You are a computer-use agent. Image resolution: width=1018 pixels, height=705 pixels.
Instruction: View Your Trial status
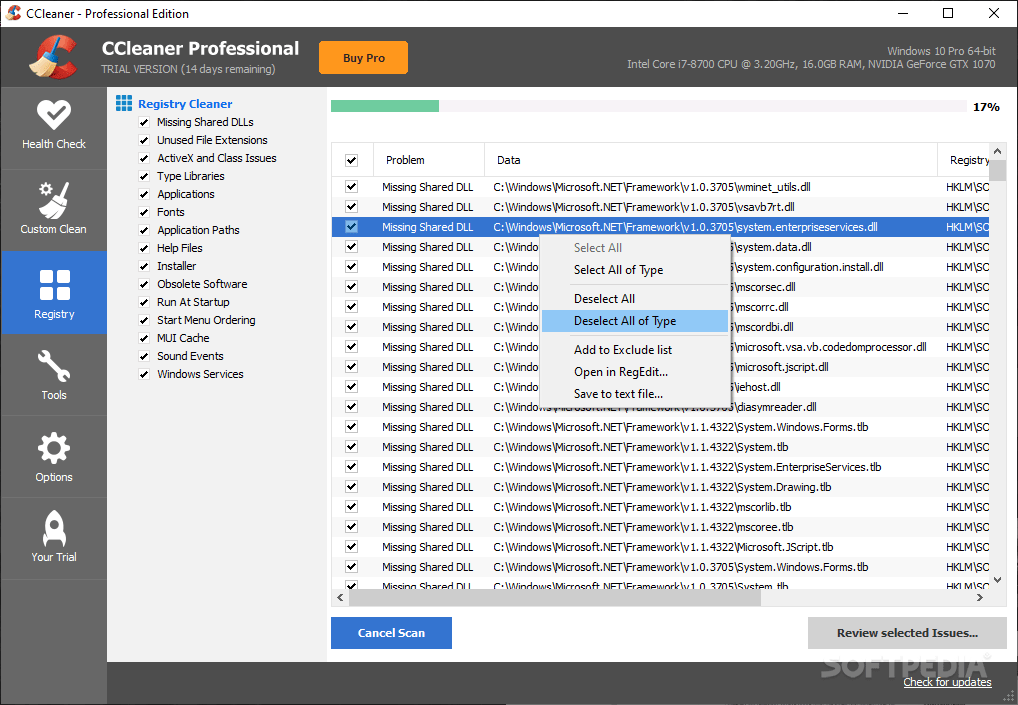point(54,538)
